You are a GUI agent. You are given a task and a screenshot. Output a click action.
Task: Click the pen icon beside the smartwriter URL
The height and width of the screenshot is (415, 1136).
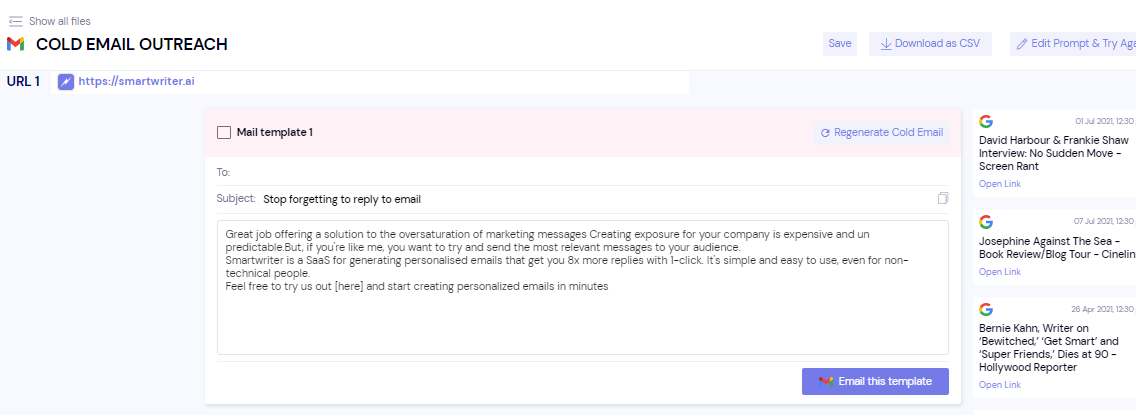click(x=66, y=82)
